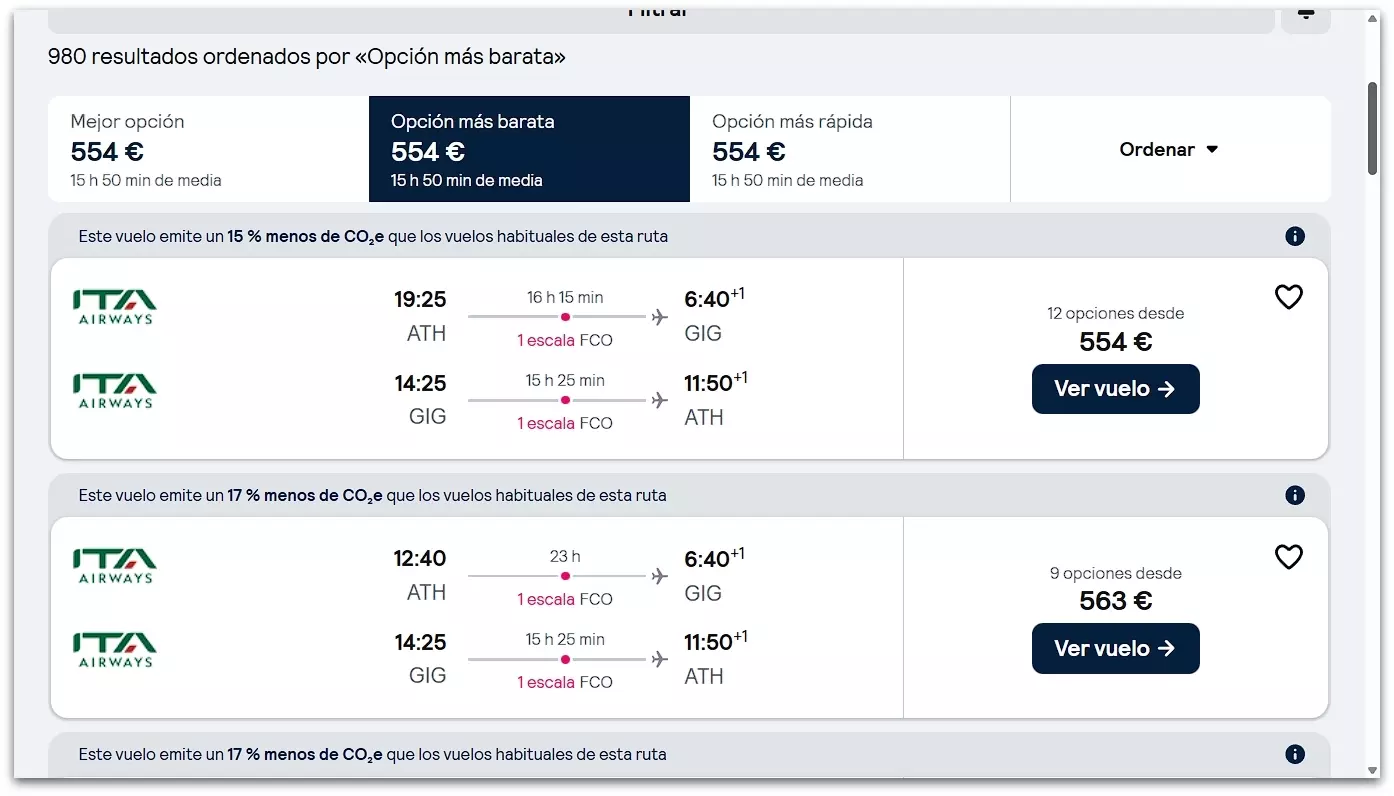Open CO2 info icon above 563 € flight
Image resolution: width=1394 pixels, height=796 pixels.
point(1295,496)
